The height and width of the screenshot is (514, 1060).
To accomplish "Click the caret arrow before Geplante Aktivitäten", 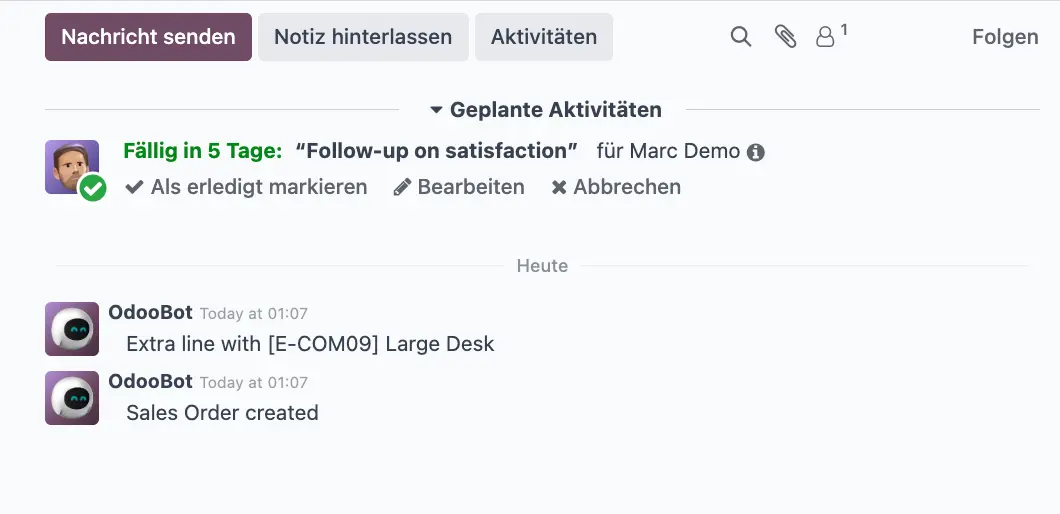I will (436, 110).
